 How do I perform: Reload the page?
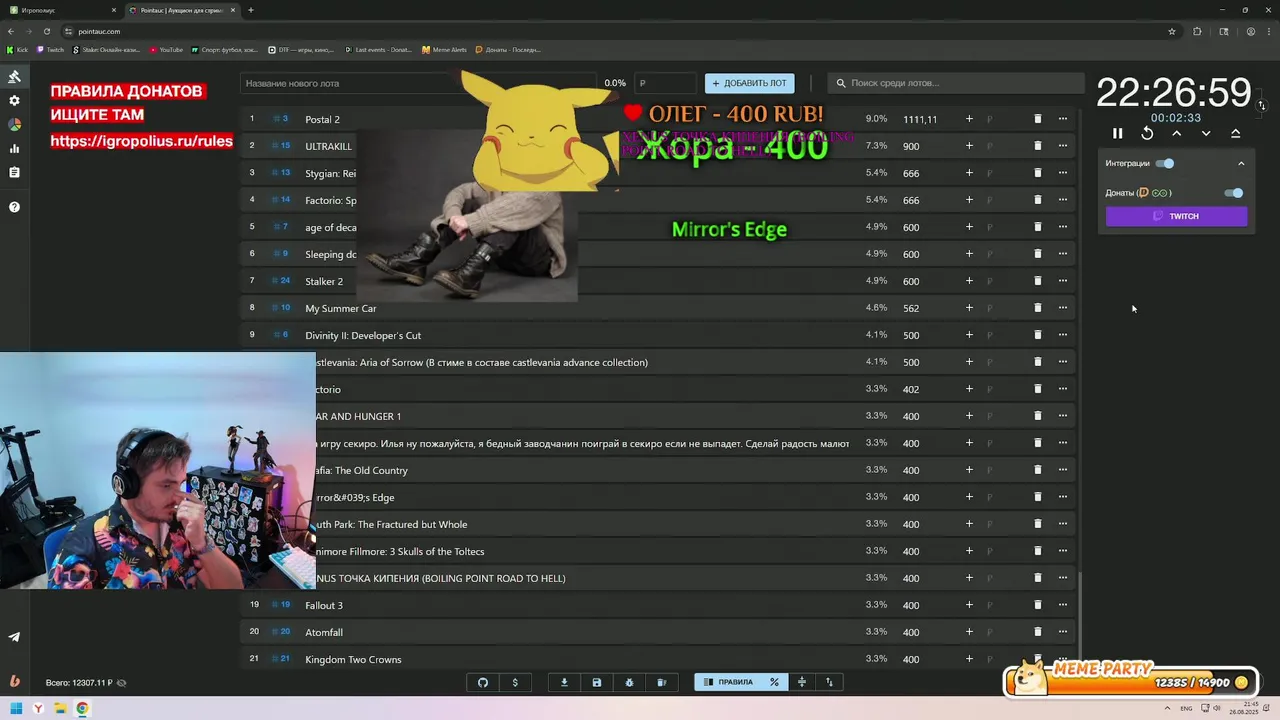pos(46,31)
